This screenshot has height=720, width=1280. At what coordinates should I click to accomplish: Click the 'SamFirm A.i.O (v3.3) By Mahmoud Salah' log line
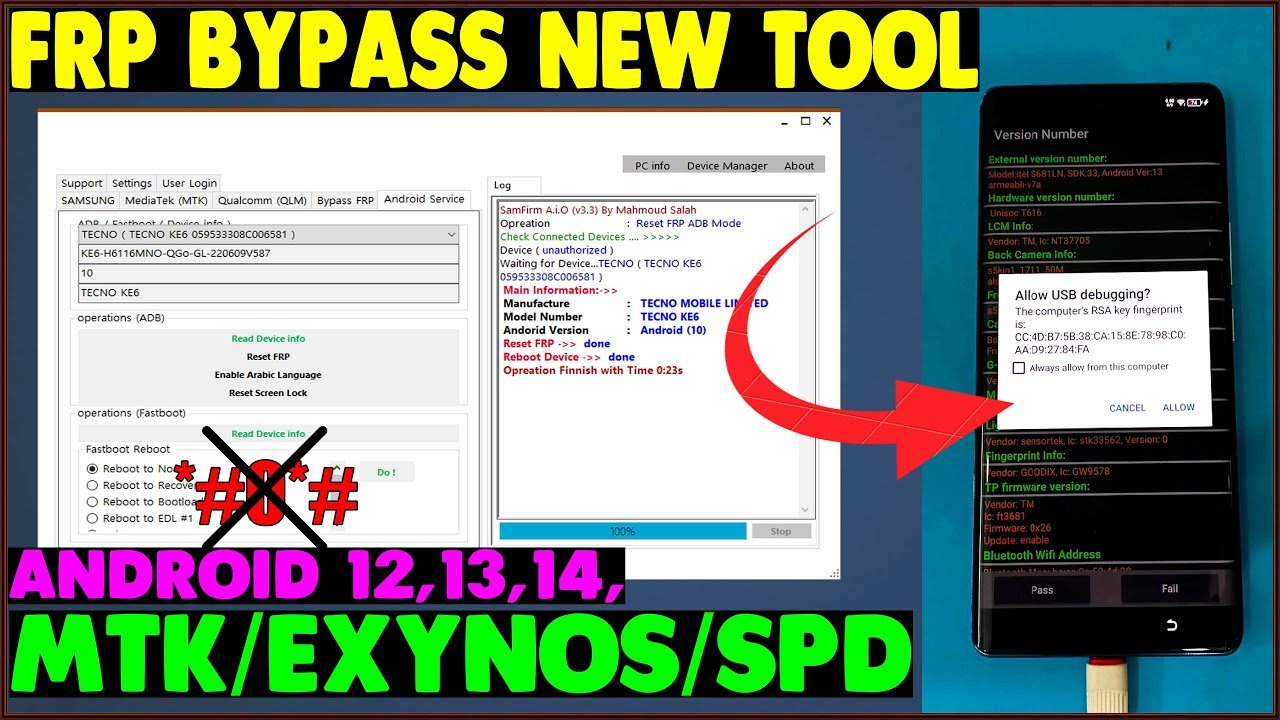tap(598, 210)
